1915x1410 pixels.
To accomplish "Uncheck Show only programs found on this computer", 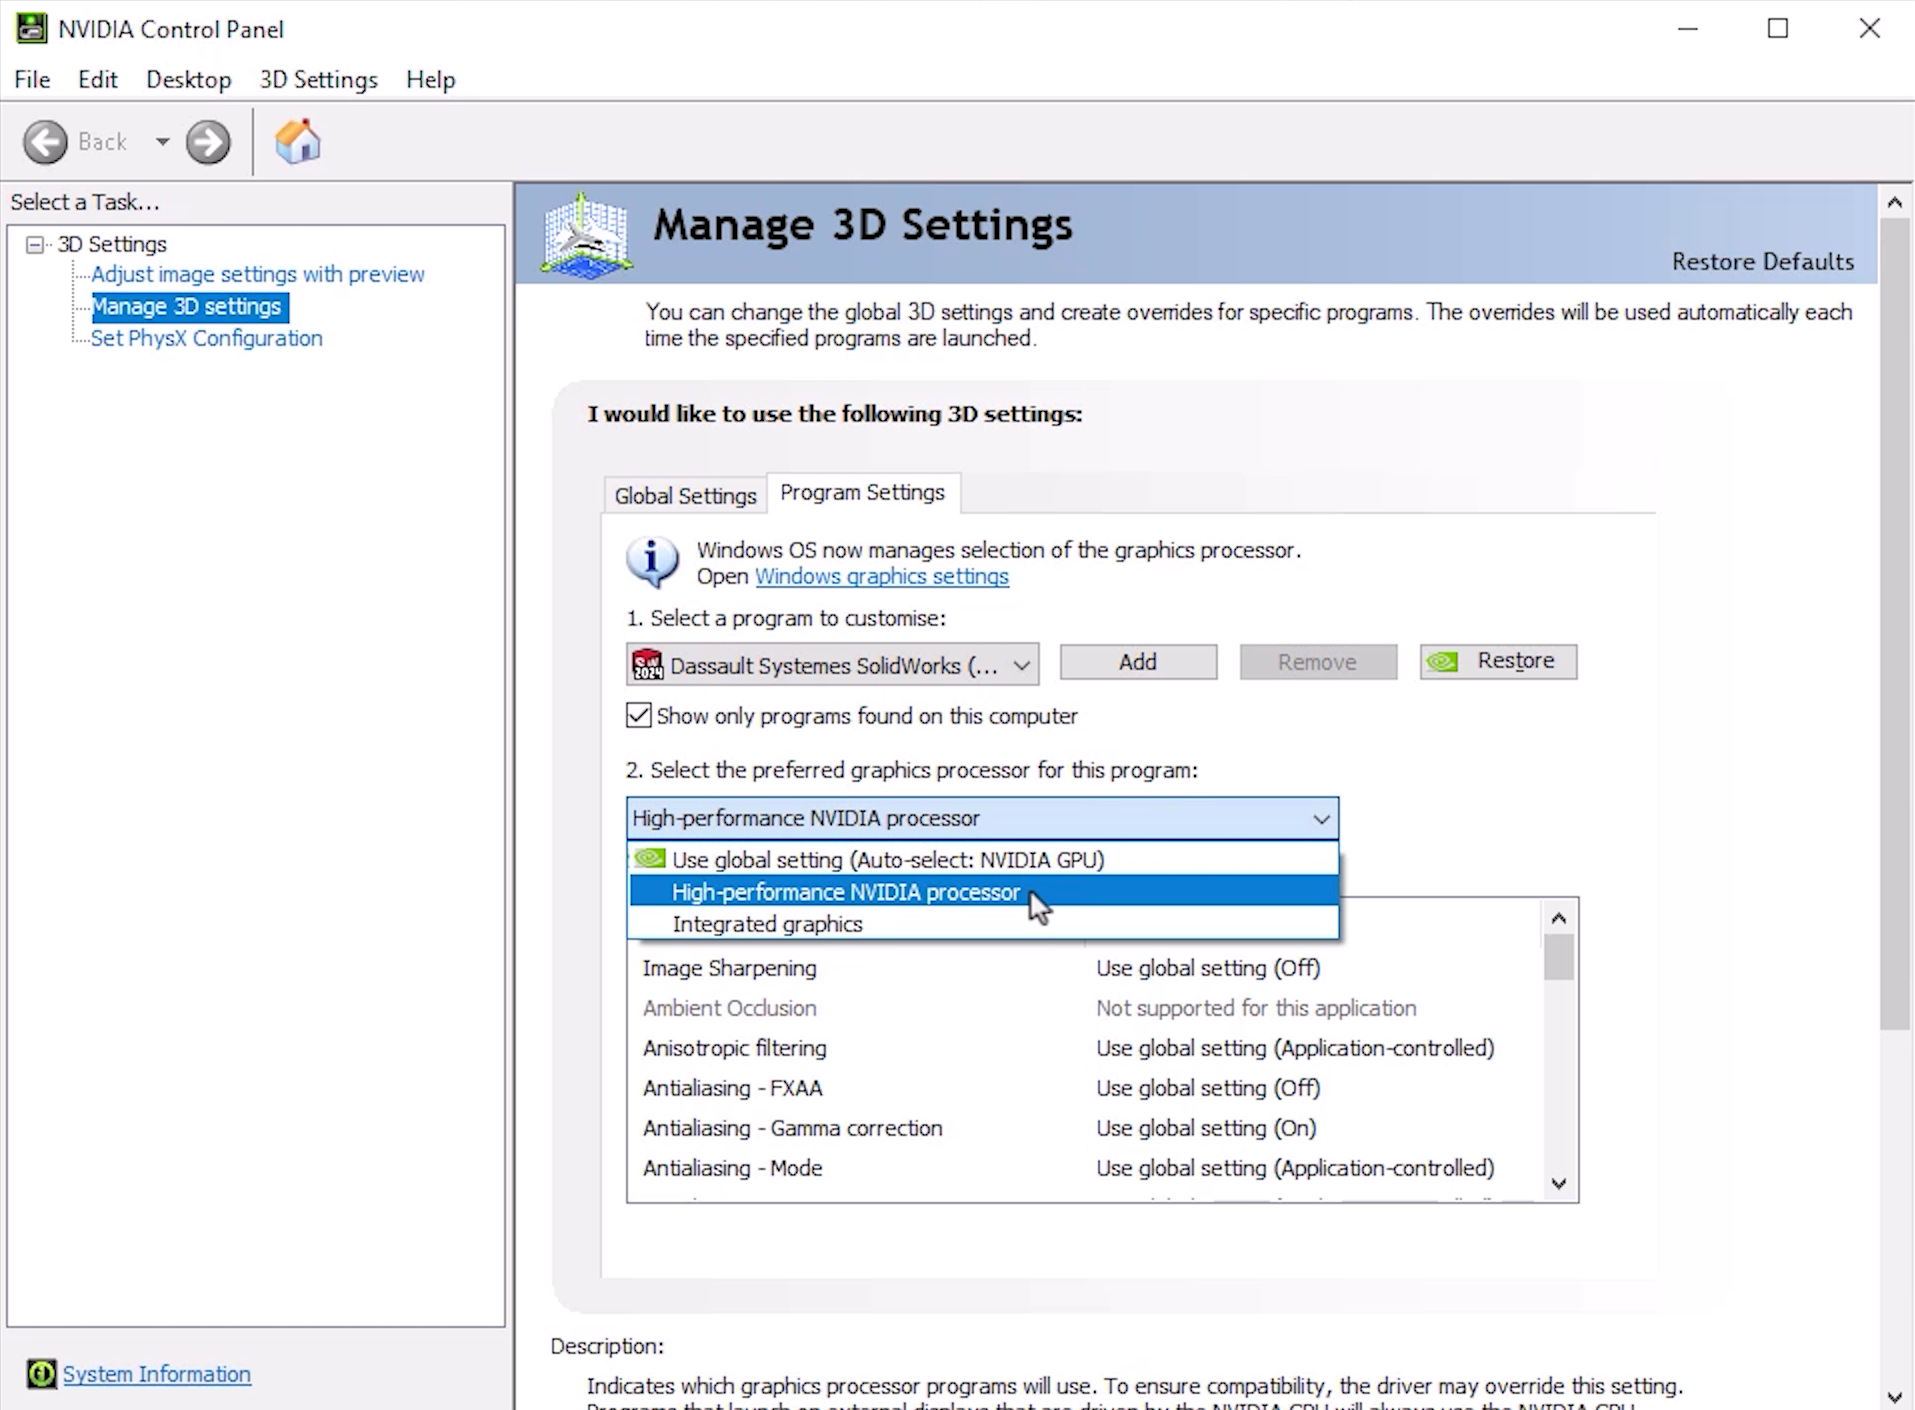I will coord(639,715).
